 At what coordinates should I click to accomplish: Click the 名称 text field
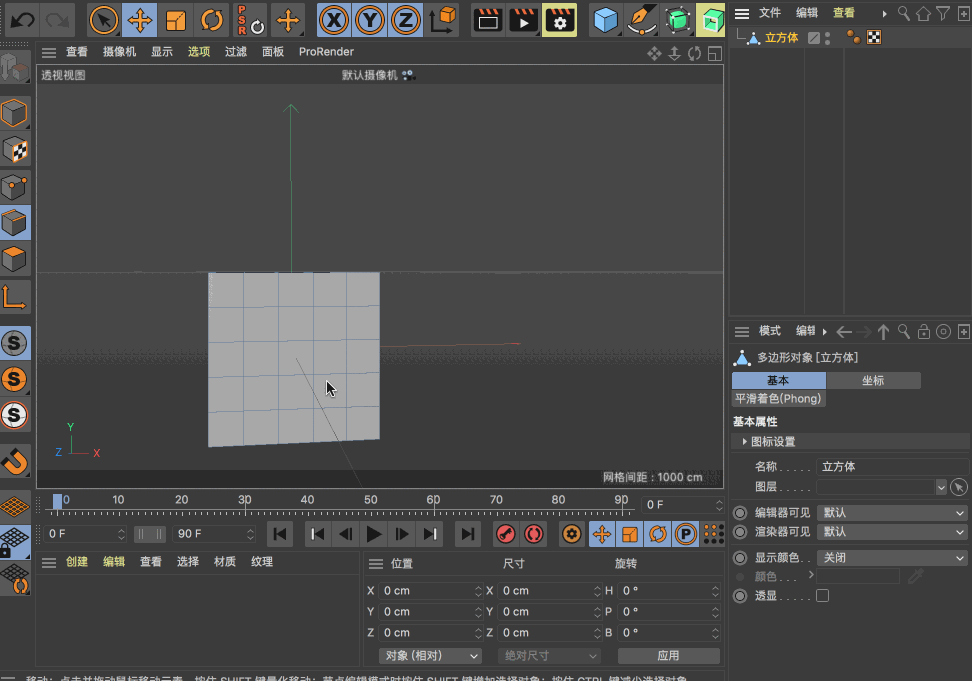[x=891, y=467]
